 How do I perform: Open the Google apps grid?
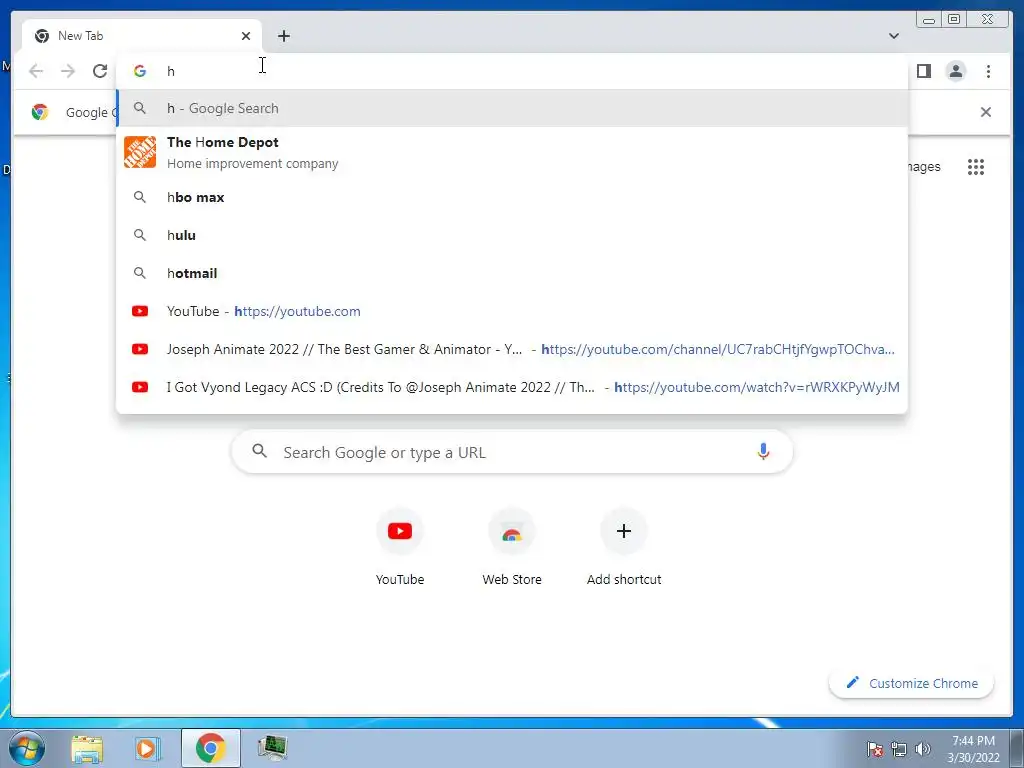click(x=976, y=167)
